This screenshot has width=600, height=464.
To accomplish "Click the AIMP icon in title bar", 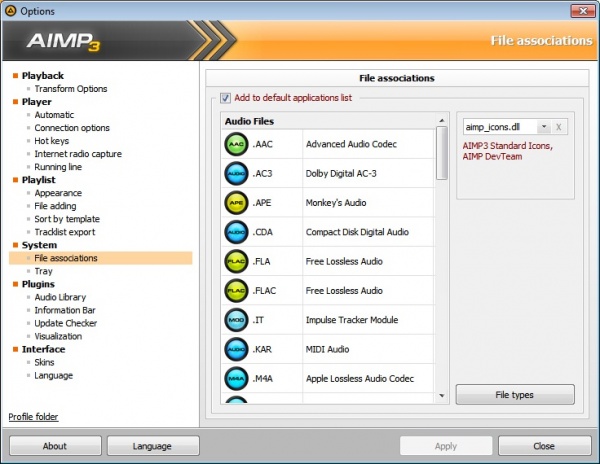I will click(10, 11).
